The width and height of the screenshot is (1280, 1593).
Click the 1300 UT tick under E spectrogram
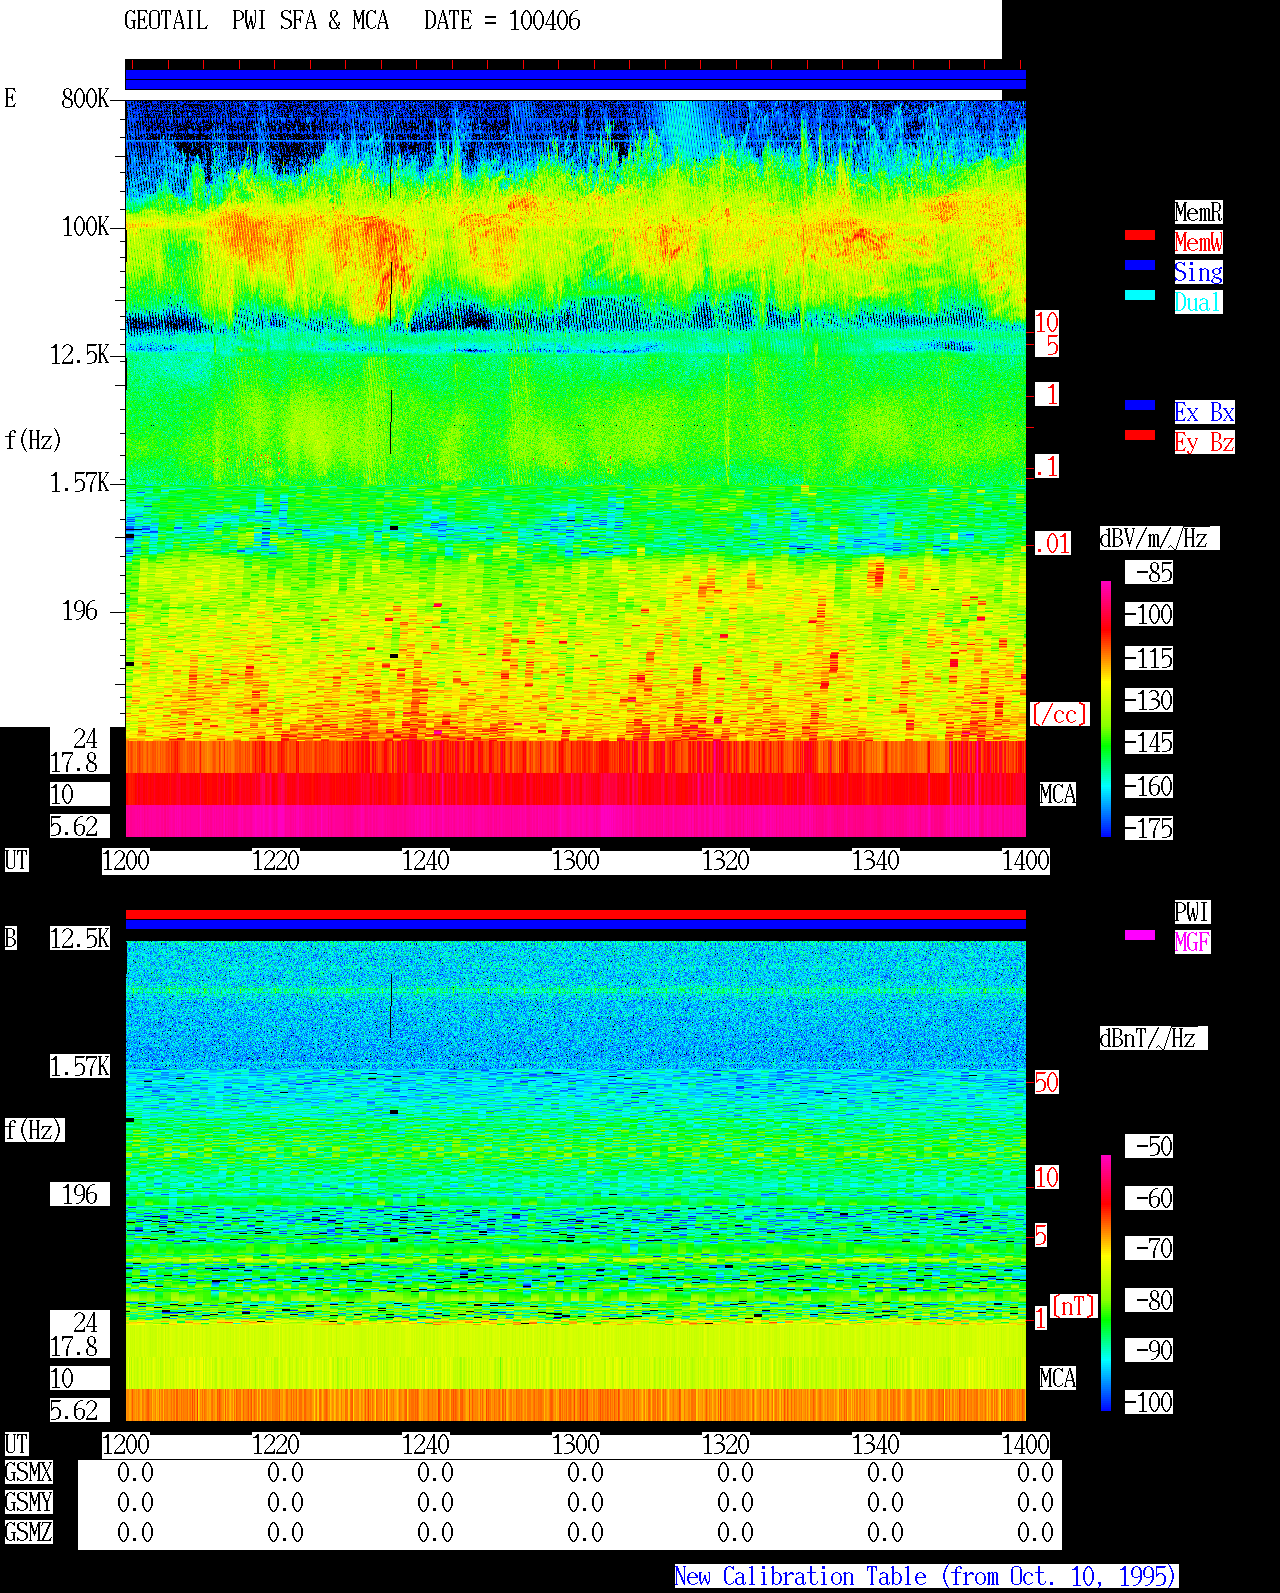pos(576,861)
